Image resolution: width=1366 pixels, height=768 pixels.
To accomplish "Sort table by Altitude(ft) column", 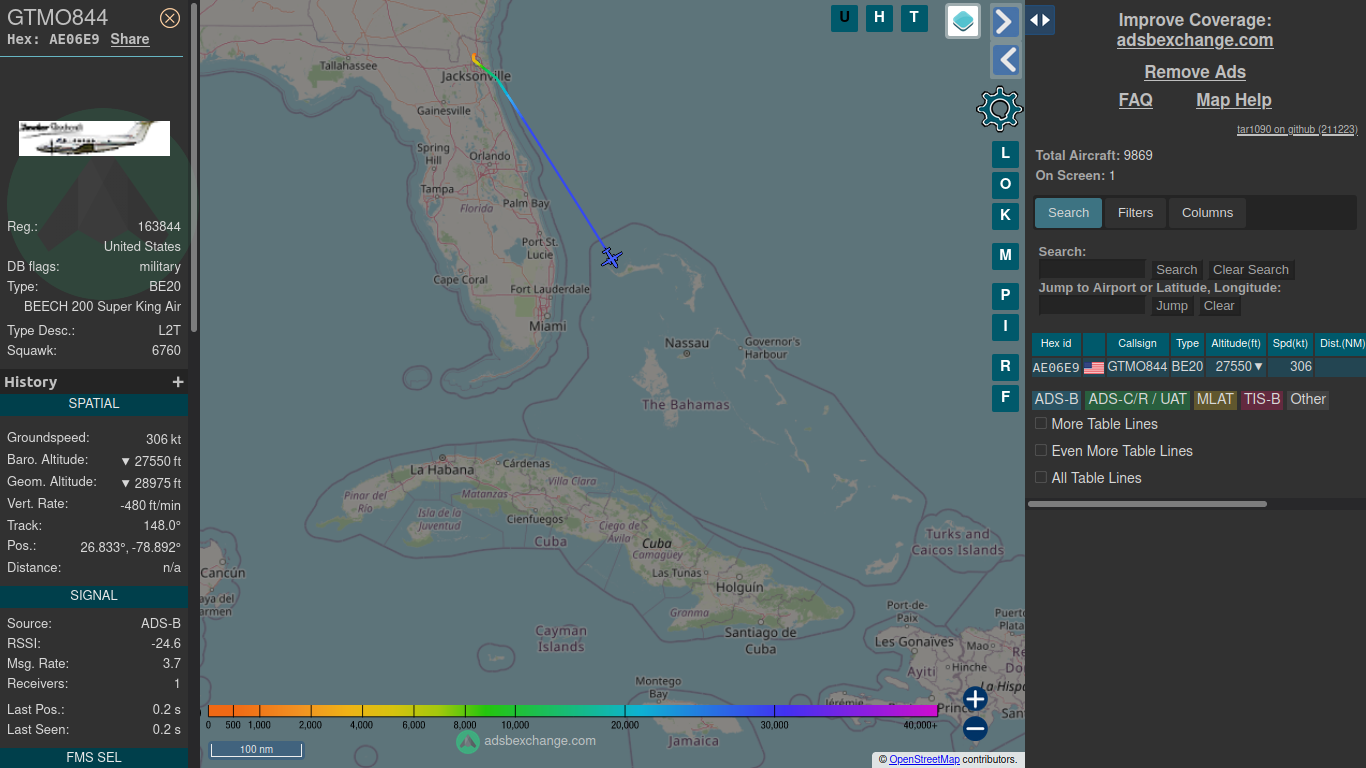I will tap(1236, 344).
